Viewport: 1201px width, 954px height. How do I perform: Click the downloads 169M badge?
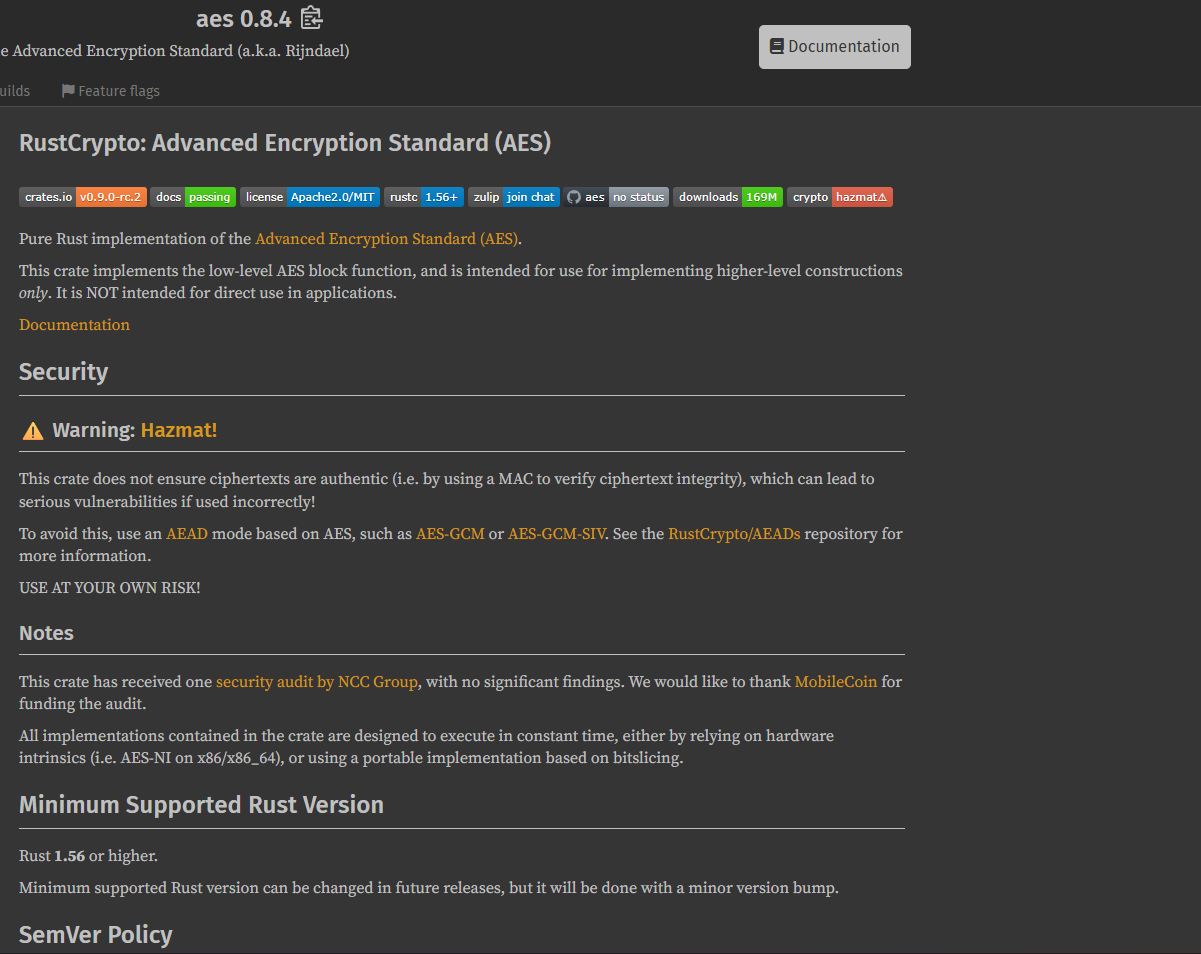728,197
